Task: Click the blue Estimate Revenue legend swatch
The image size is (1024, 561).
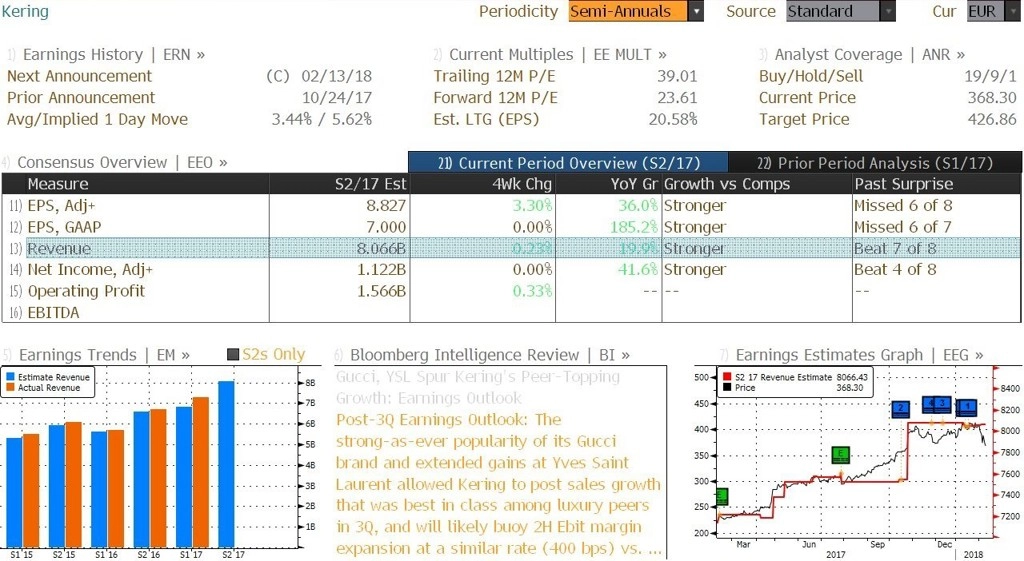Action: (x=10, y=377)
